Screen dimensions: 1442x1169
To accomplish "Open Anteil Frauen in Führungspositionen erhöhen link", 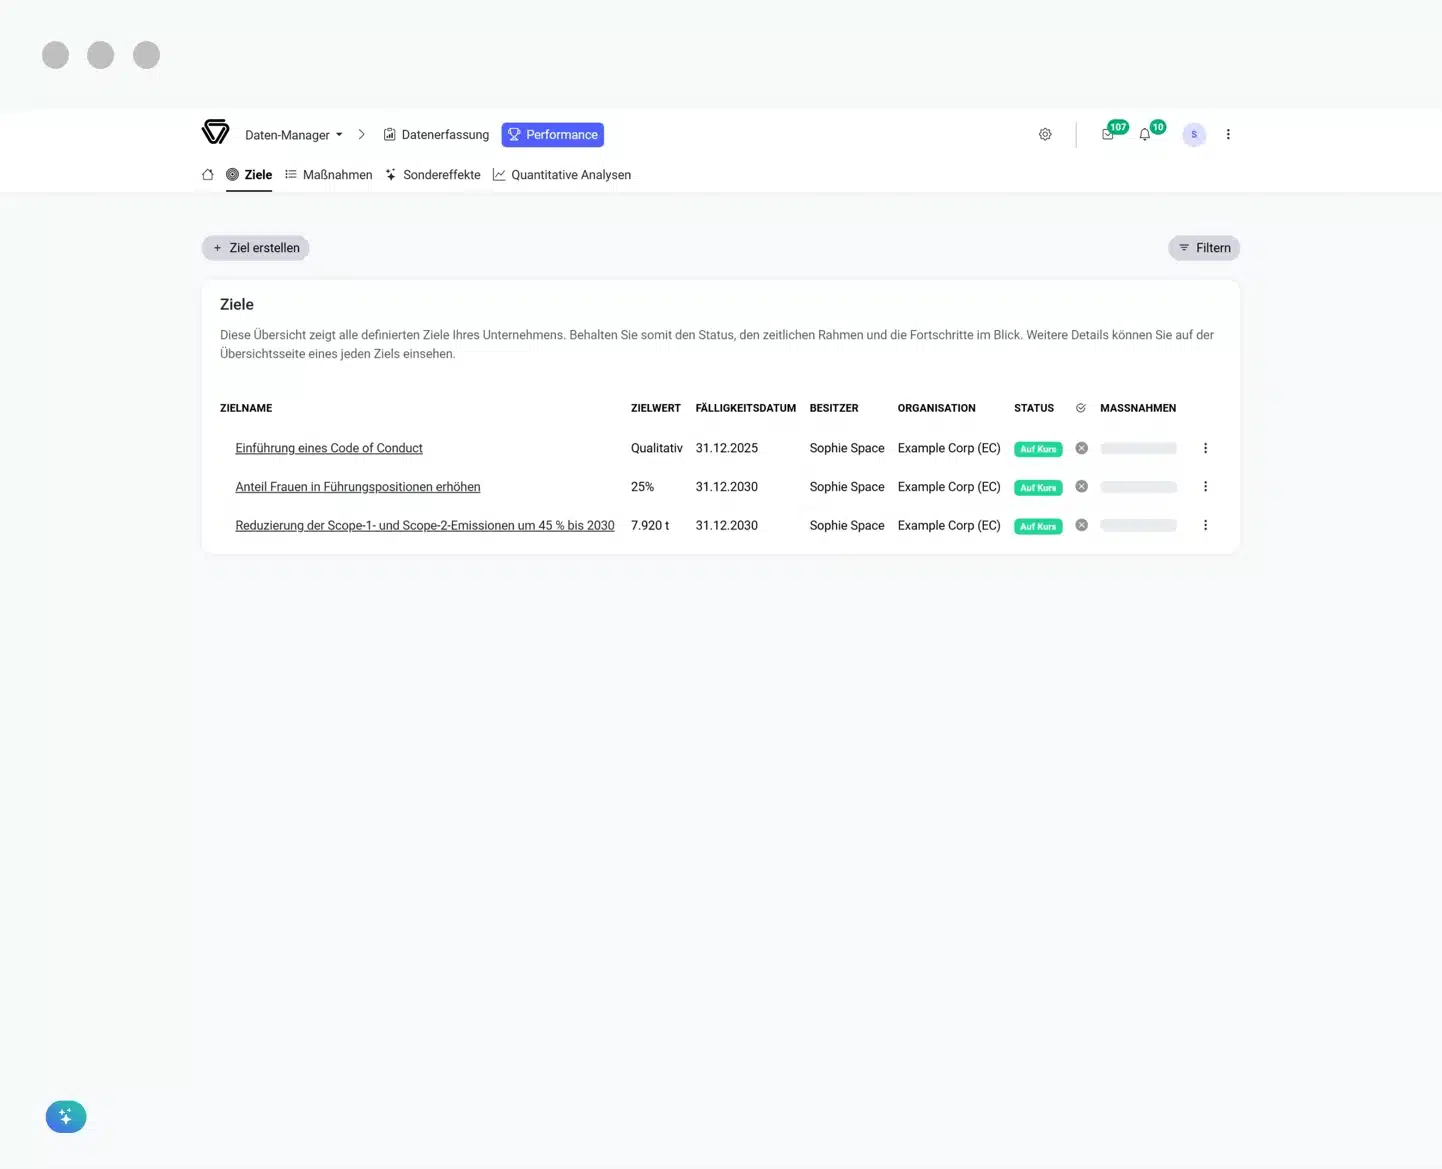I will coord(358,487).
